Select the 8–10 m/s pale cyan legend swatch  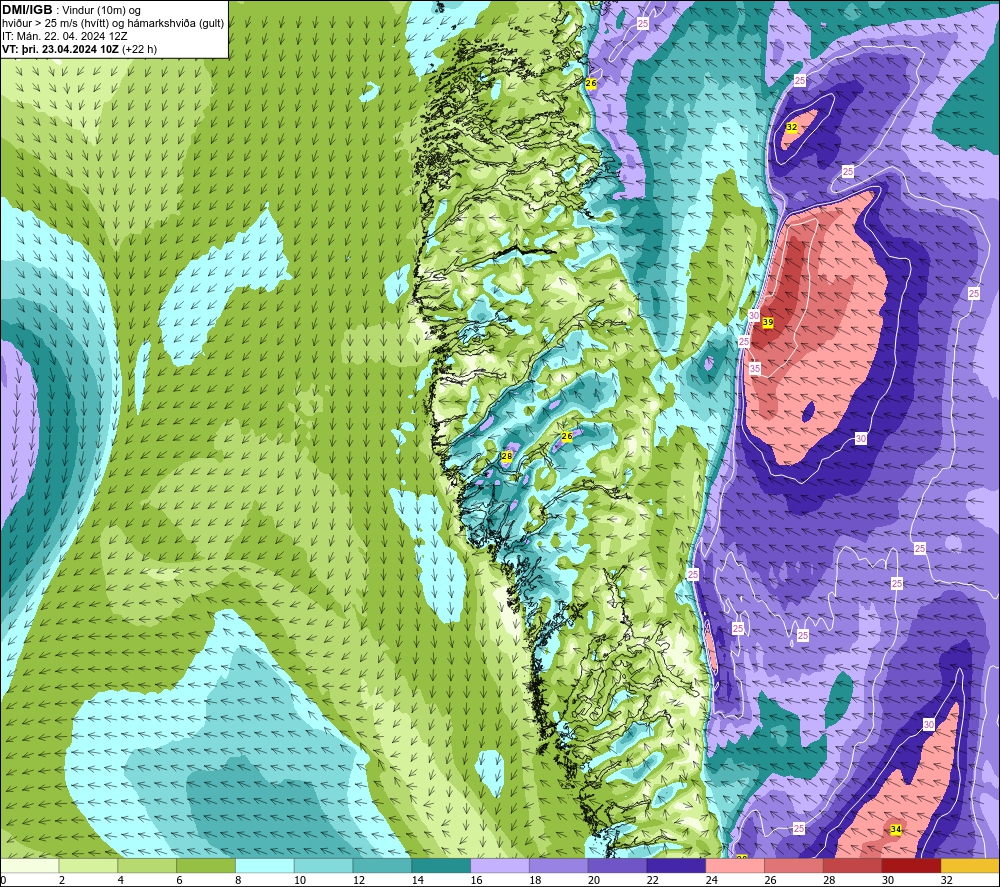pyautogui.click(x=265, y=865)
